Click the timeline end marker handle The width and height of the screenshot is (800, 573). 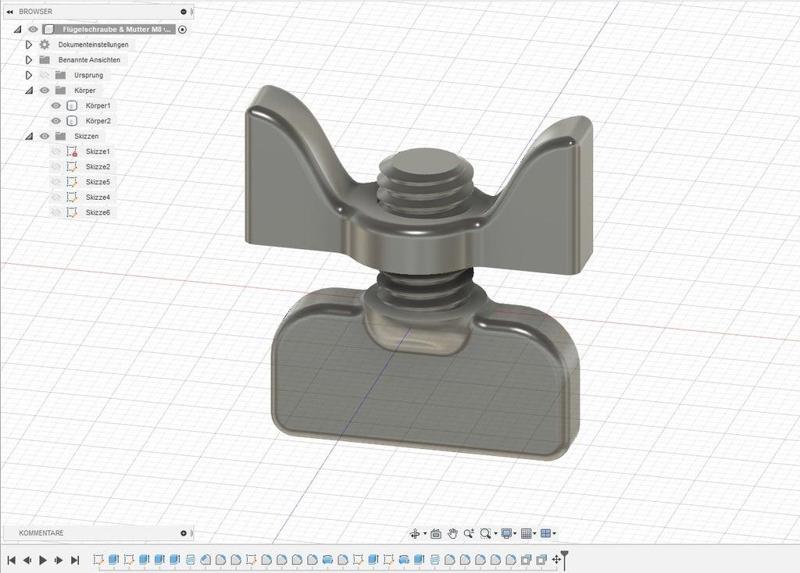[564, 559]
